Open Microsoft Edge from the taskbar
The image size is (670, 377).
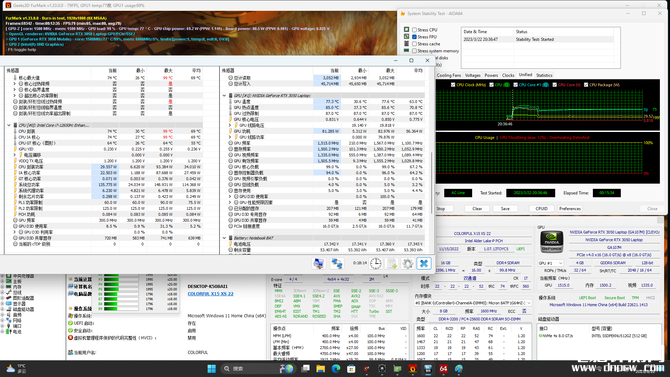click(x=336, y=368)
